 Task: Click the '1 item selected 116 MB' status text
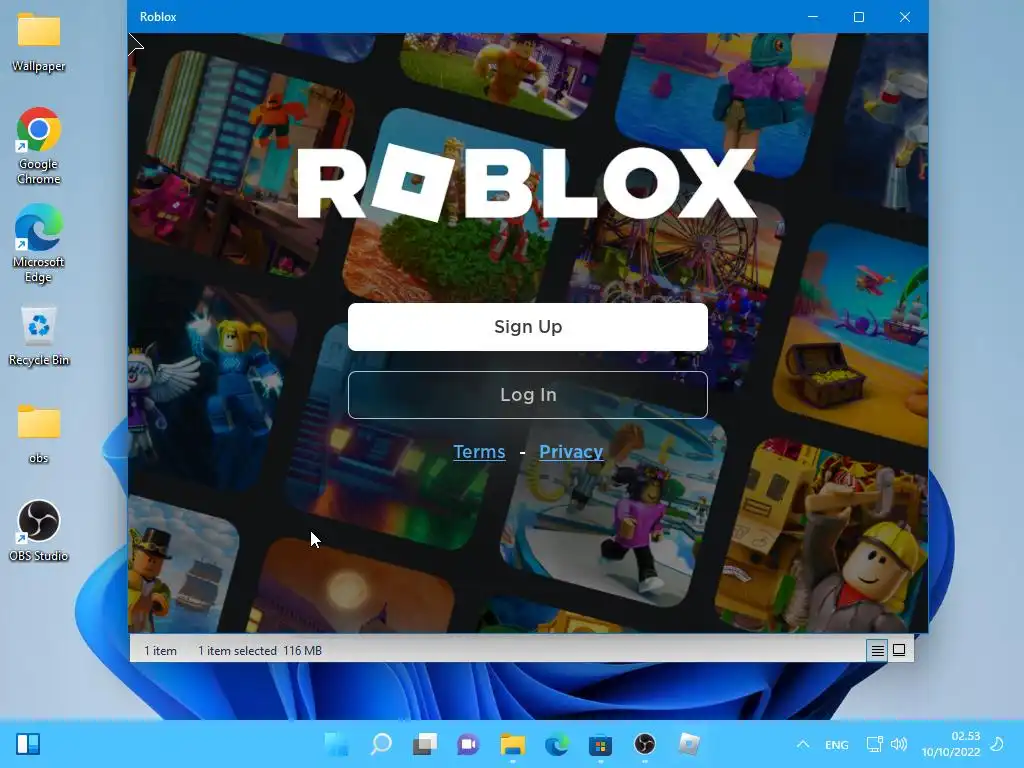260,650
